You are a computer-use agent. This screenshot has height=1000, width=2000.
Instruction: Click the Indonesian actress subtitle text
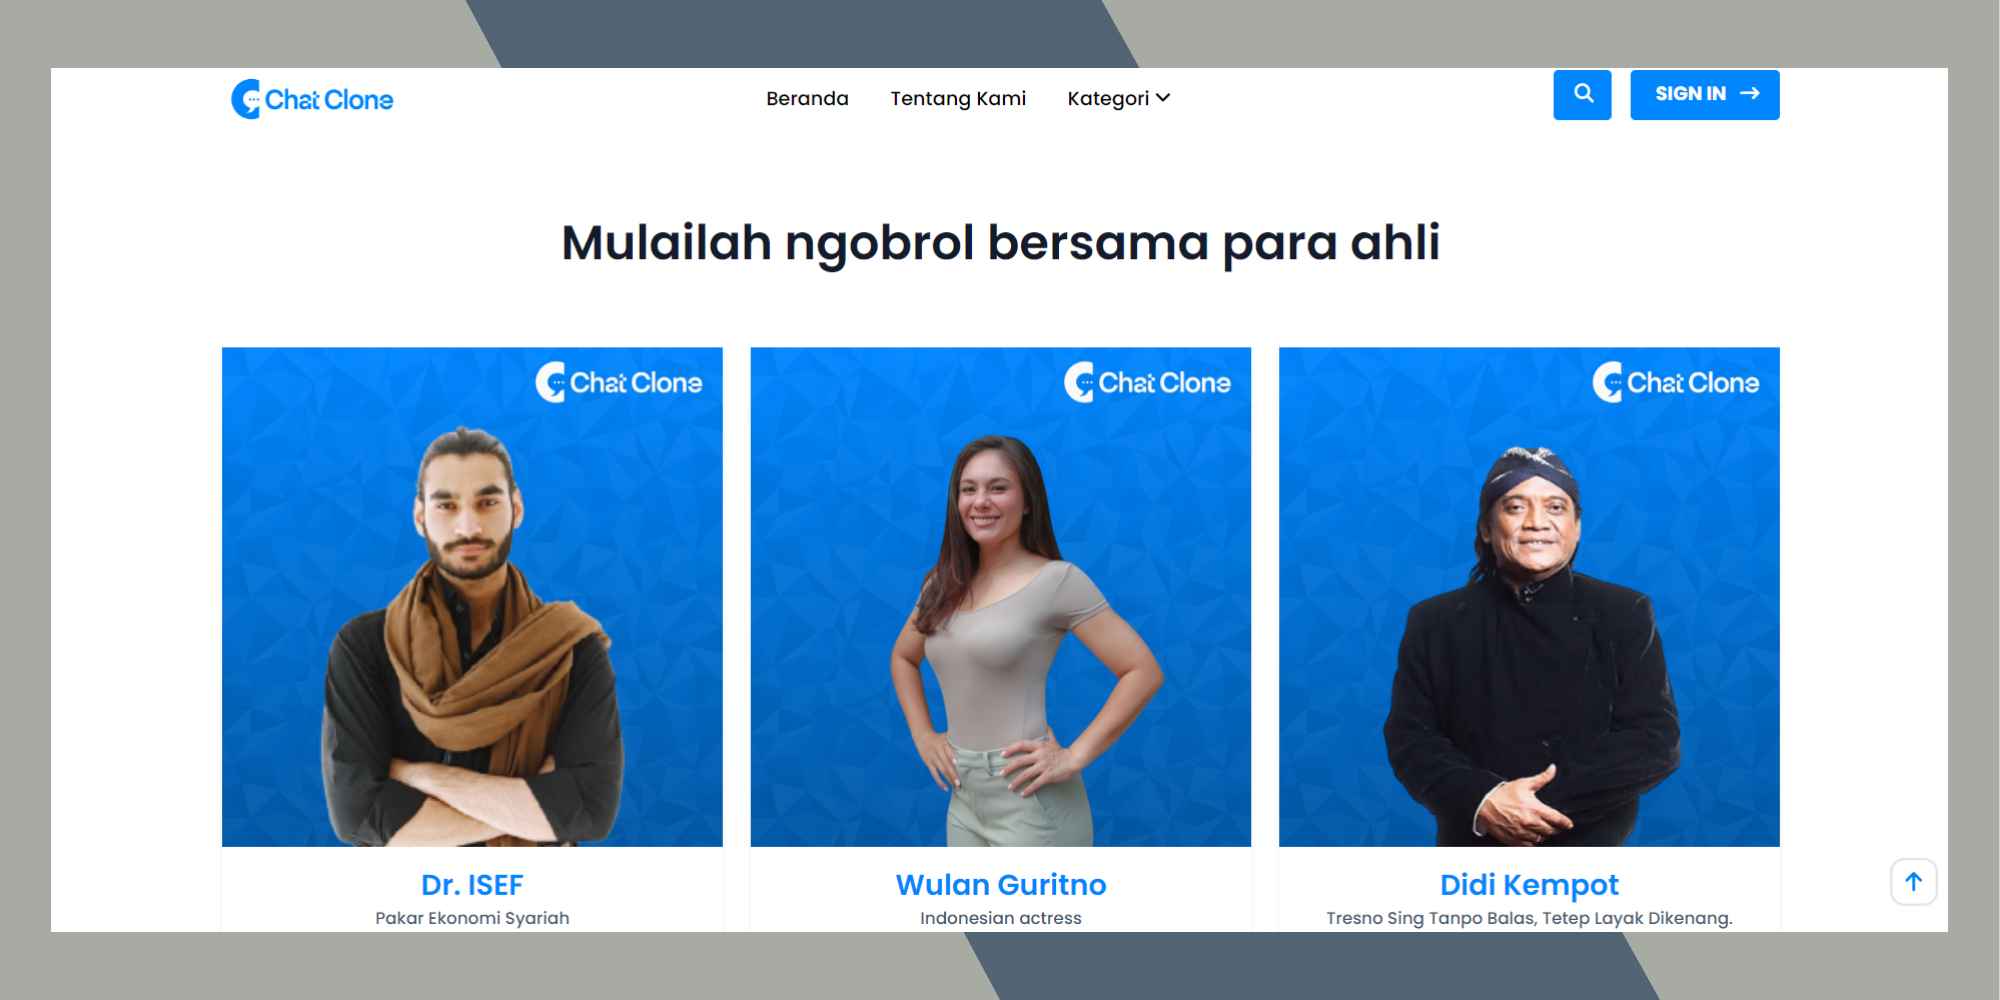point(1001,918)
